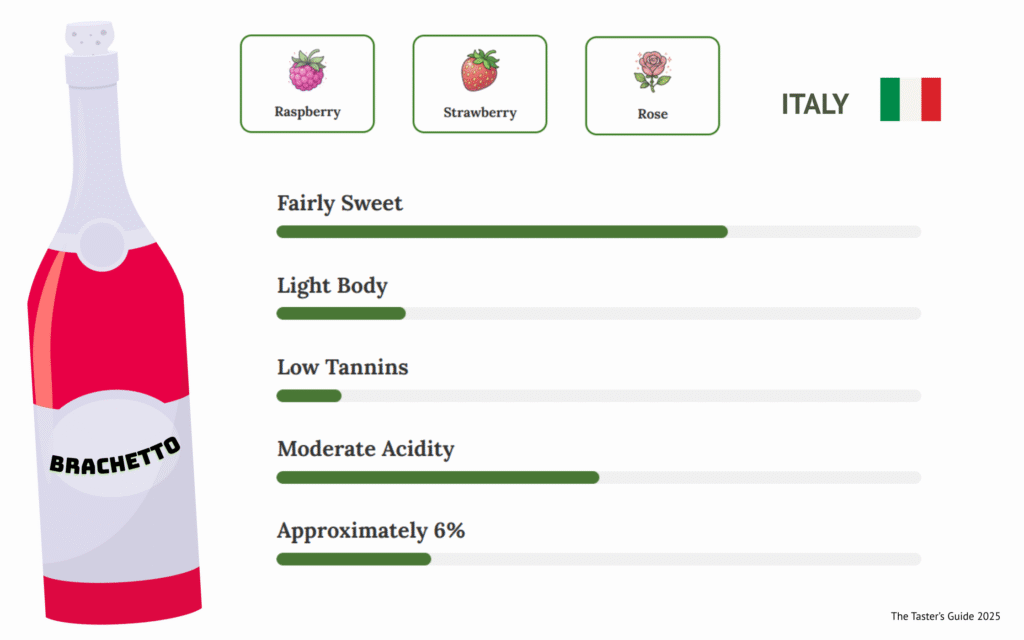Click the Approximately 6% alcohol bar
This screenshot has height=640, width=1024.
[x=598, y=559]
